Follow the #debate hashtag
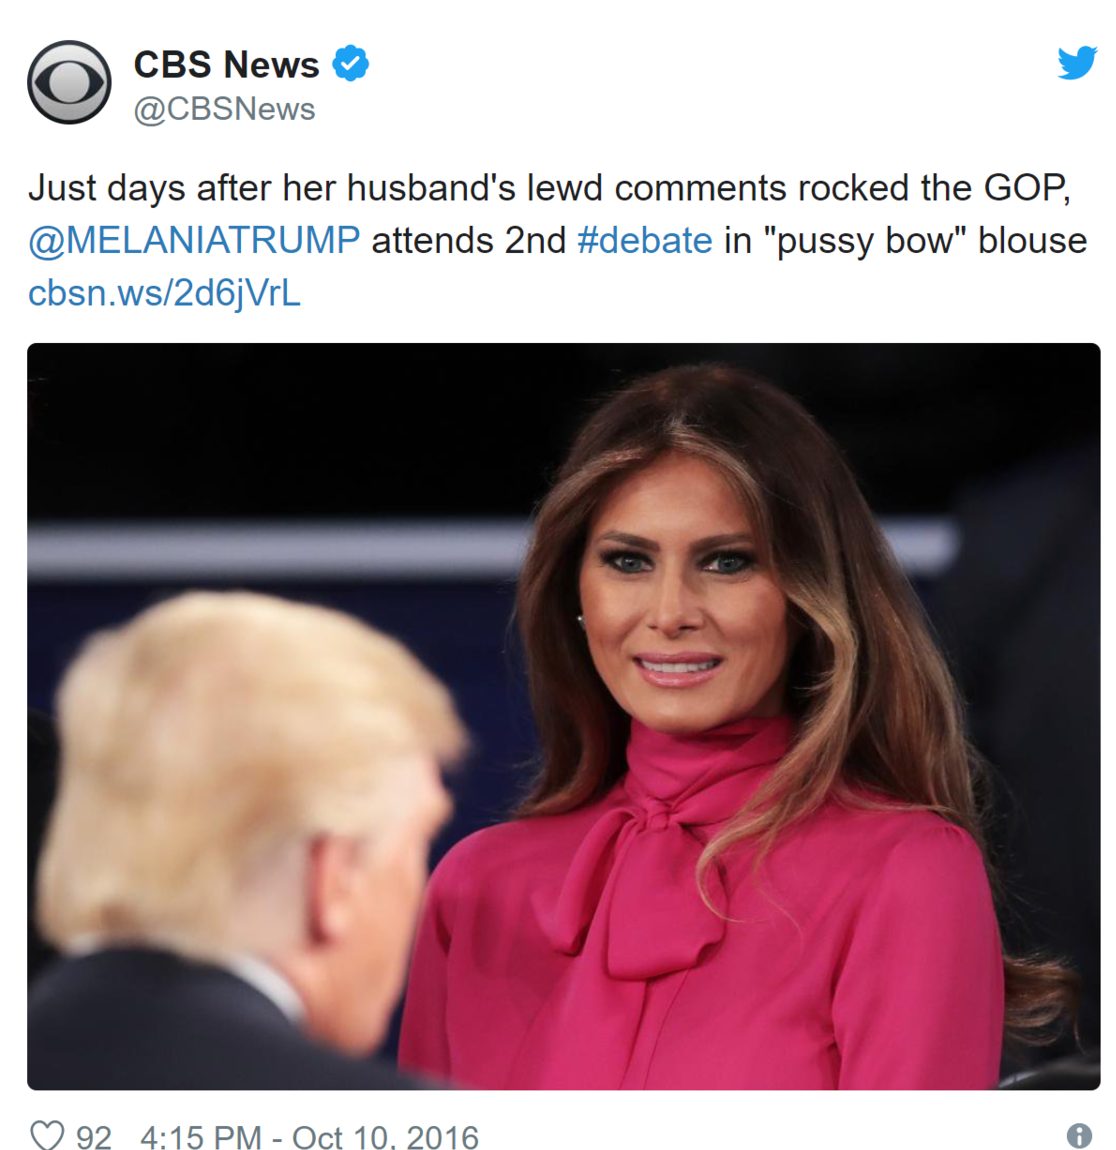The width and height of the screenshot is (1116, 1150). (645, 241)
